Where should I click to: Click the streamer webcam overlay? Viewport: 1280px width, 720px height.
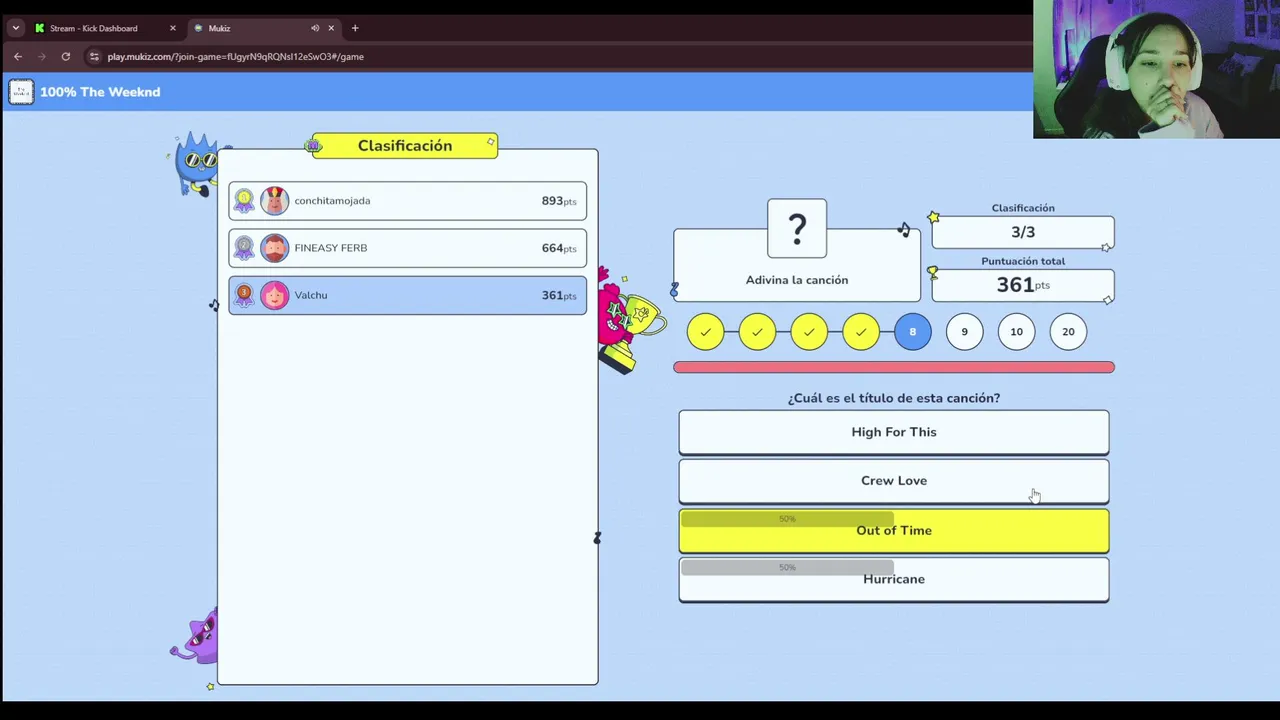point(1157,69)
